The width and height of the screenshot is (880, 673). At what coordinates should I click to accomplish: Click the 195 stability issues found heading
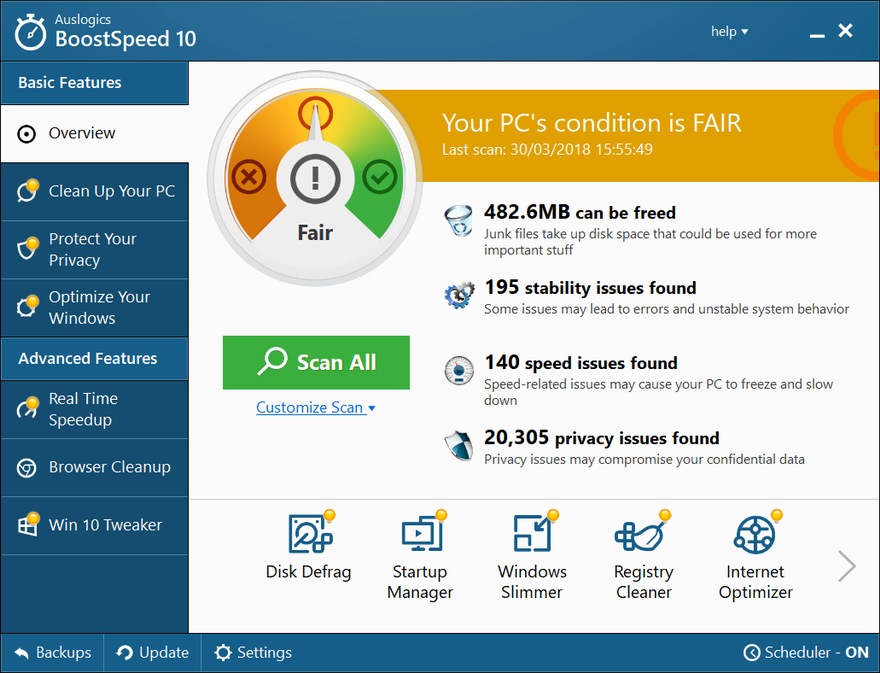coord(590,287)
